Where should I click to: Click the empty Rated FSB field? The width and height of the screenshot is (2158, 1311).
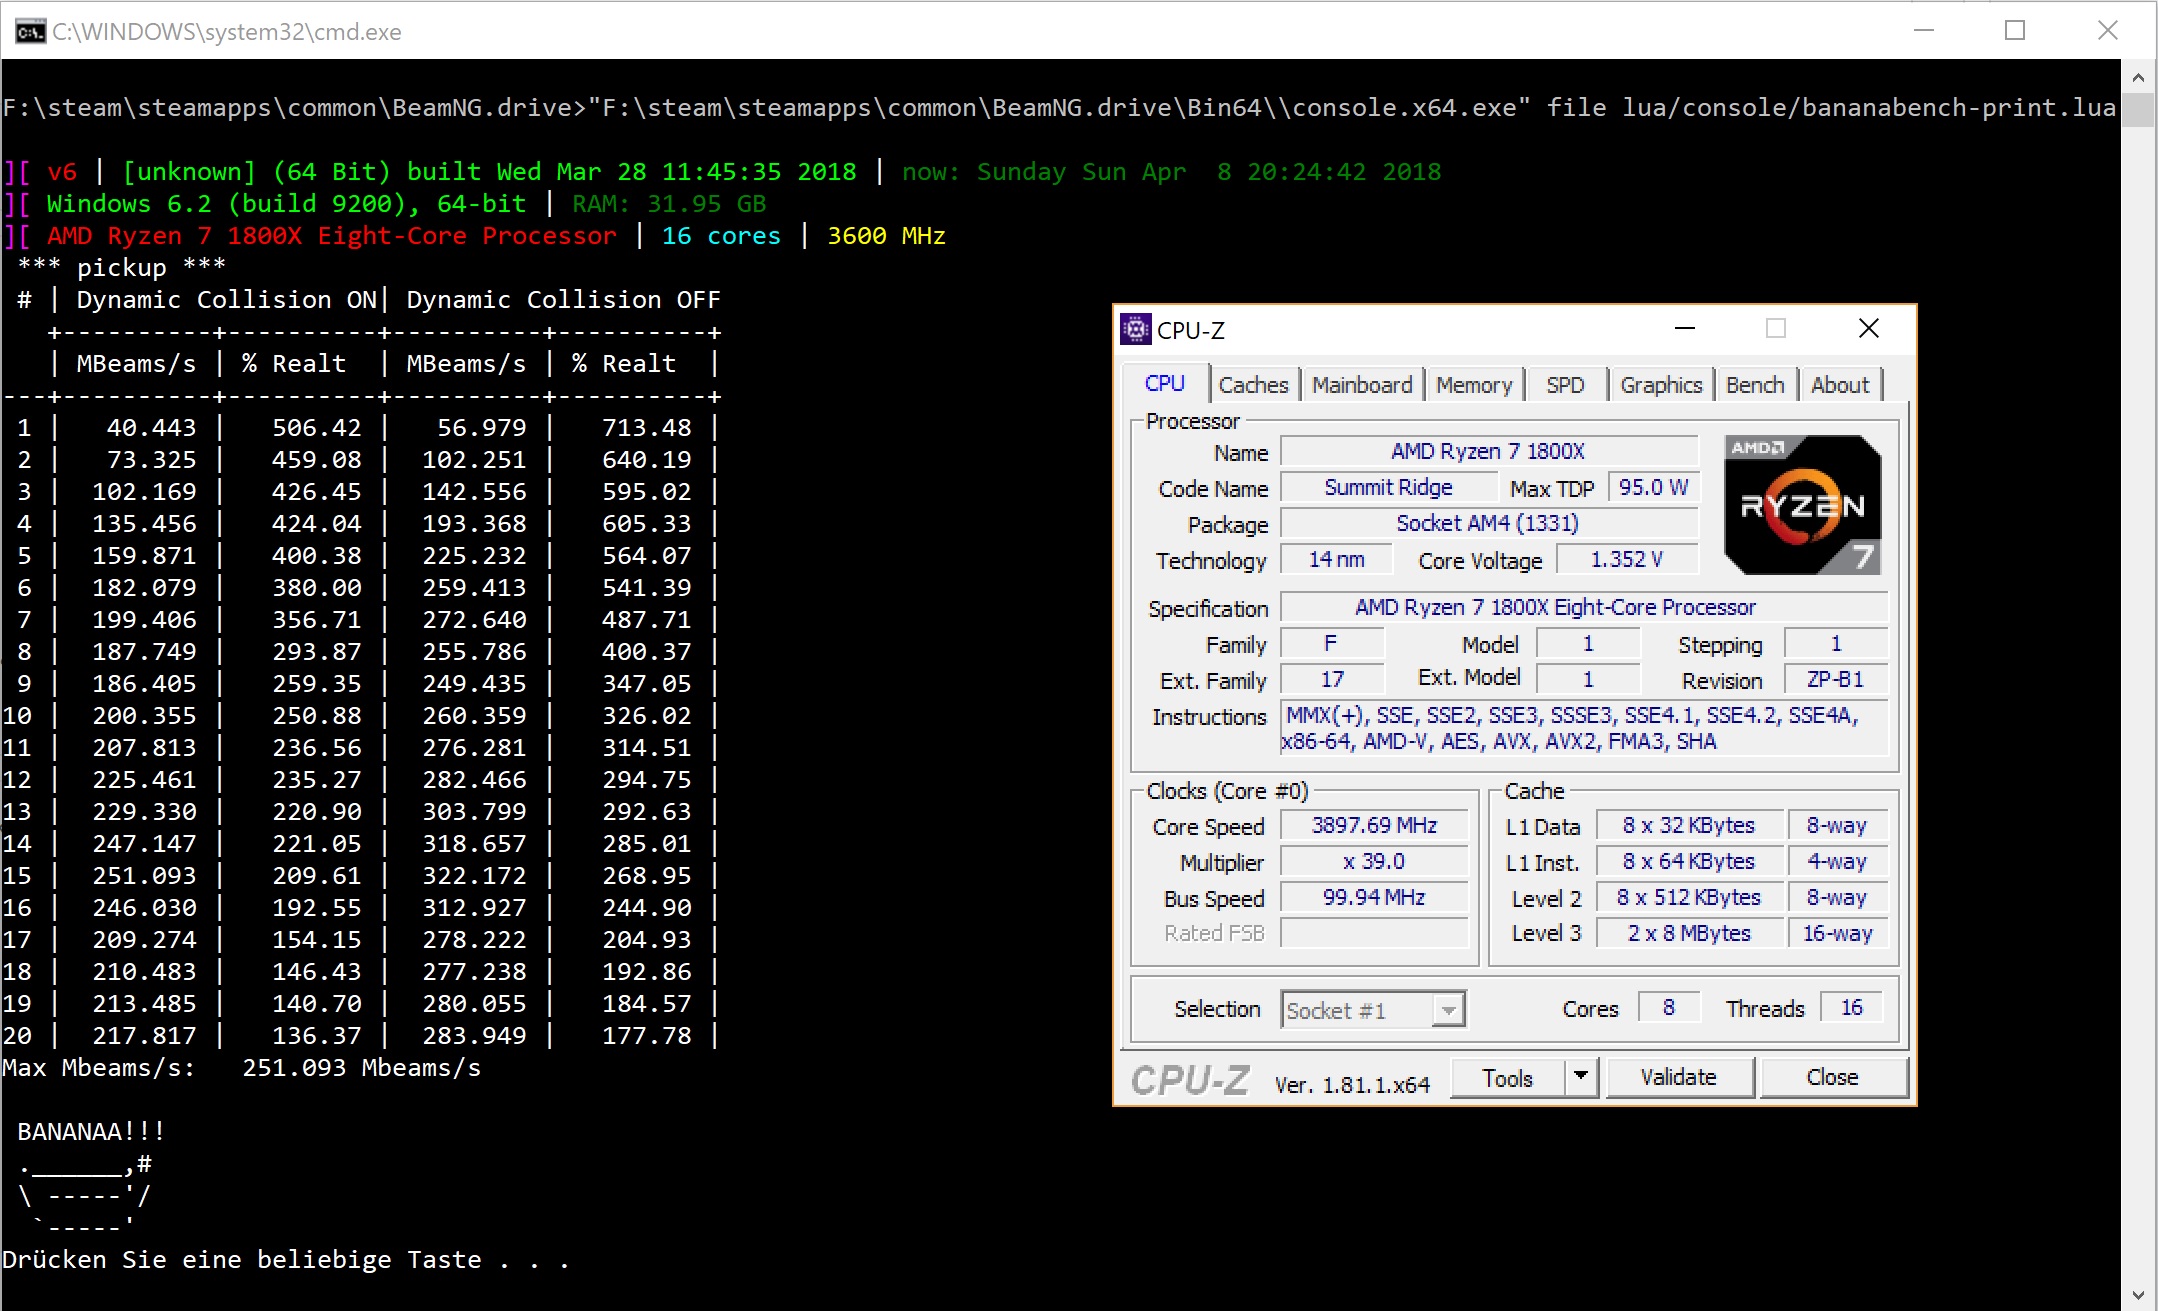point(1374,934)
